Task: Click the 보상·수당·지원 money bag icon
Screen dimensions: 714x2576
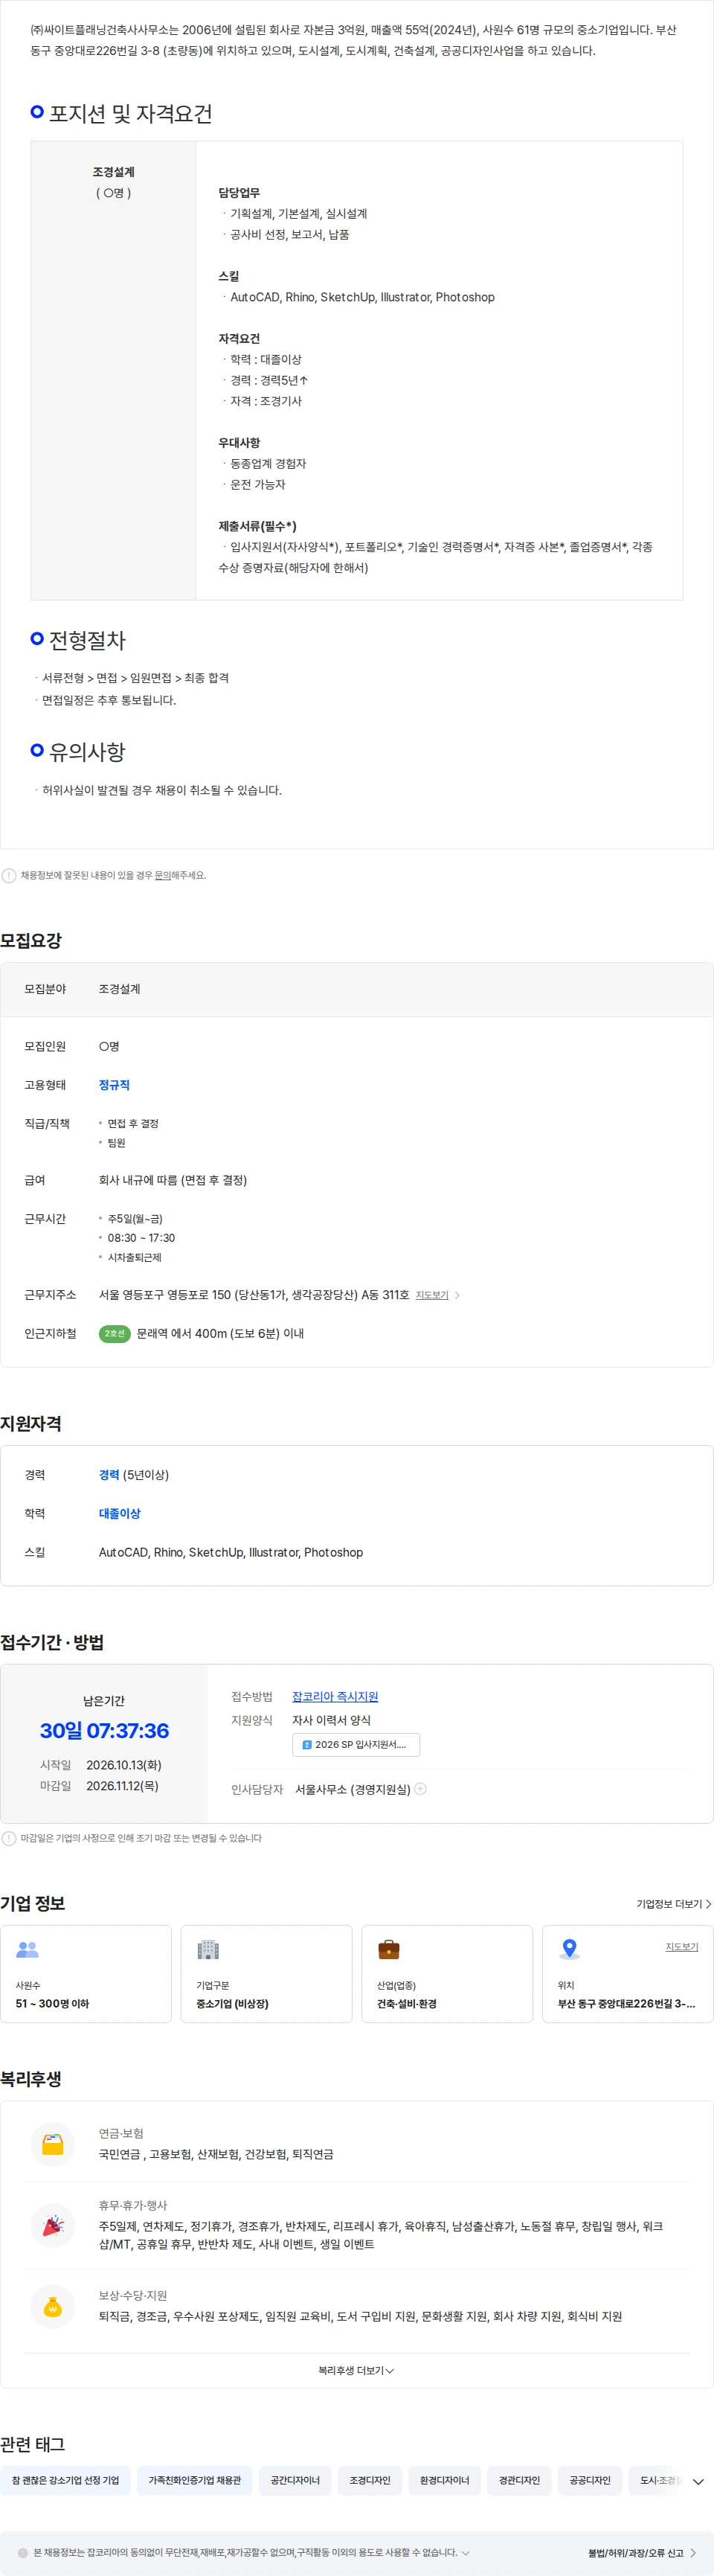Action: (53, 2307)
